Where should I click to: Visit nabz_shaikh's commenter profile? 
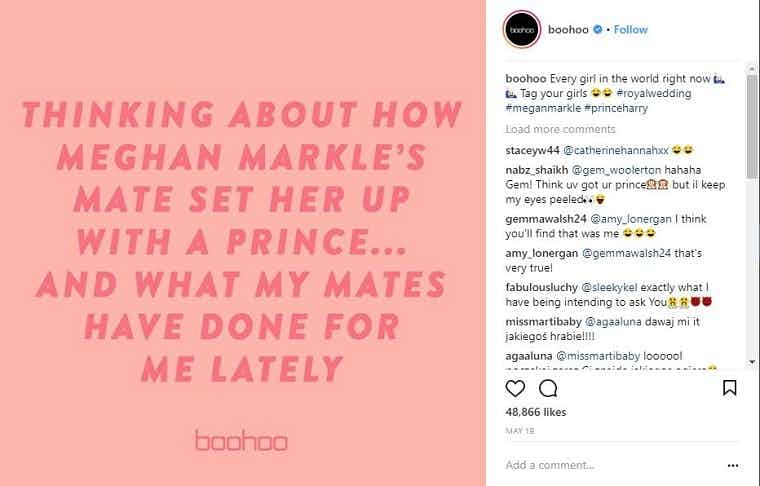click(536, 171)
